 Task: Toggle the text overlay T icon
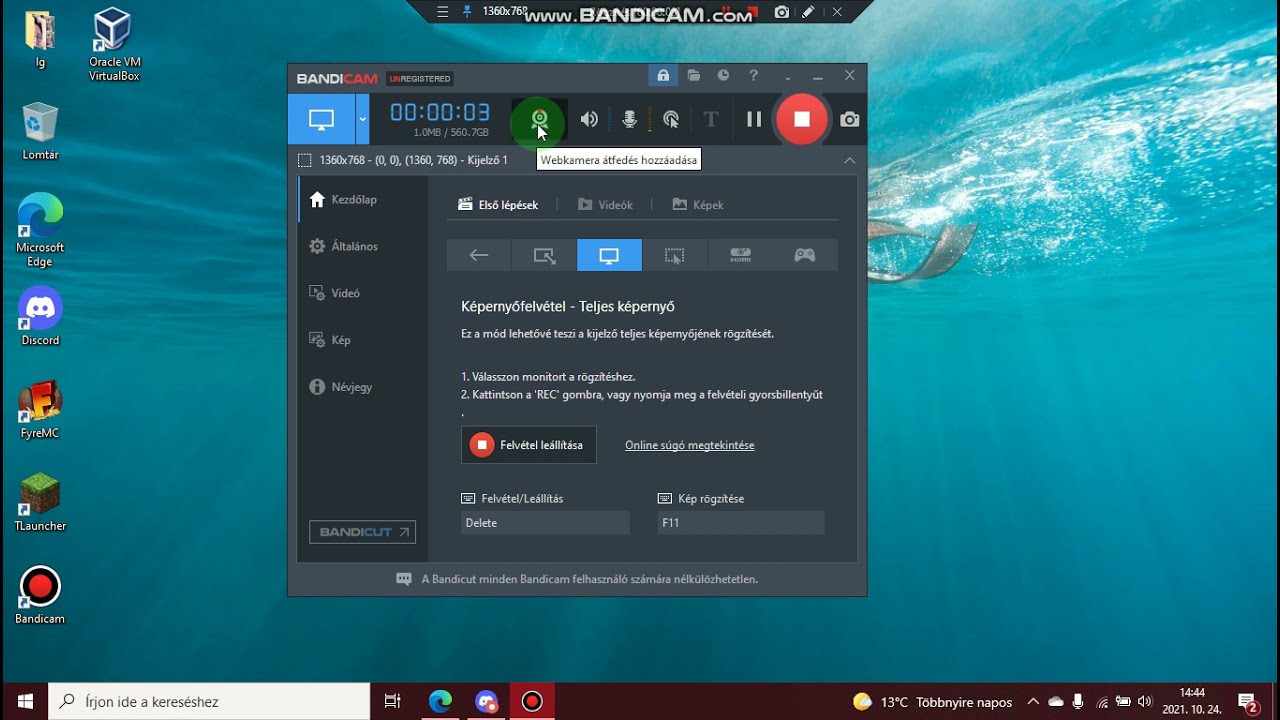(x=711, y=120)
